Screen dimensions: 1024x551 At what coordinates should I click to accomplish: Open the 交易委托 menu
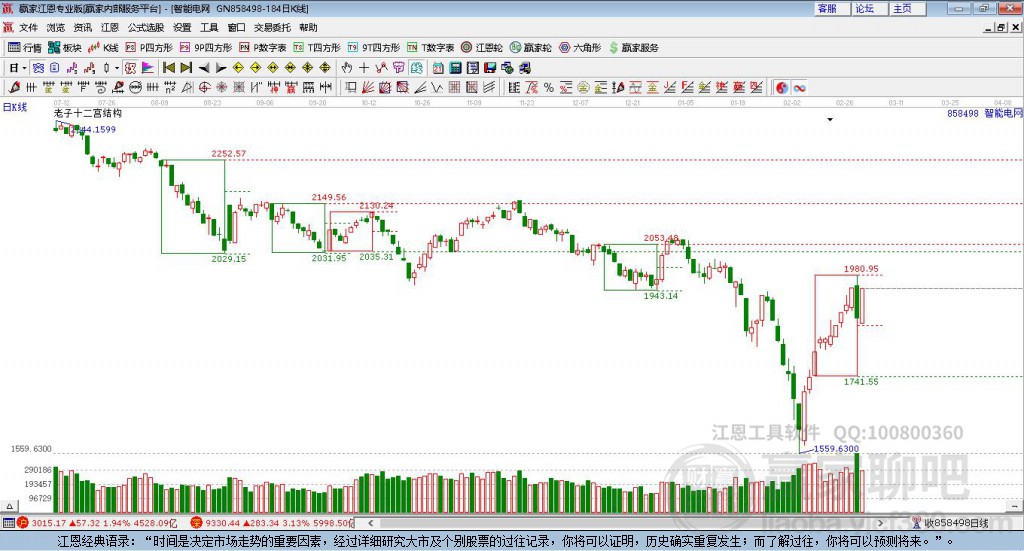pos(272,27)
